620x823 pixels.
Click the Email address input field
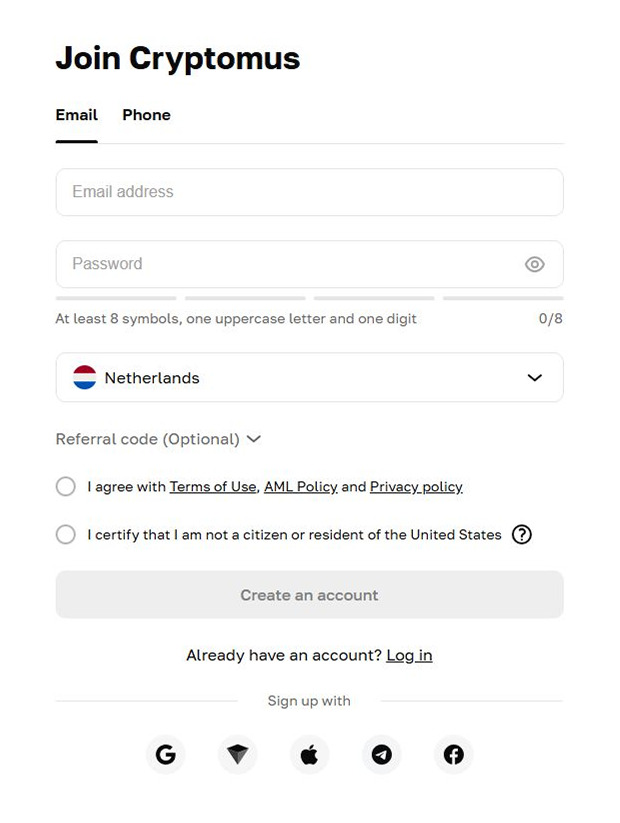pyautogui.click(x=309, y=192)
